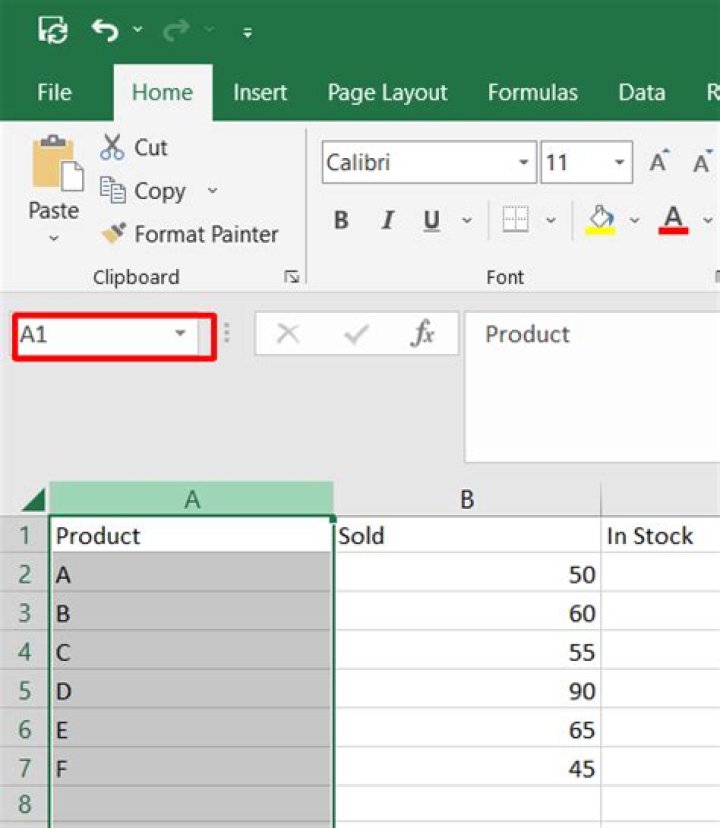The height and width of the screenshot is (828, 720).
Task: Select cell with product E
Action: coord(191,729)
